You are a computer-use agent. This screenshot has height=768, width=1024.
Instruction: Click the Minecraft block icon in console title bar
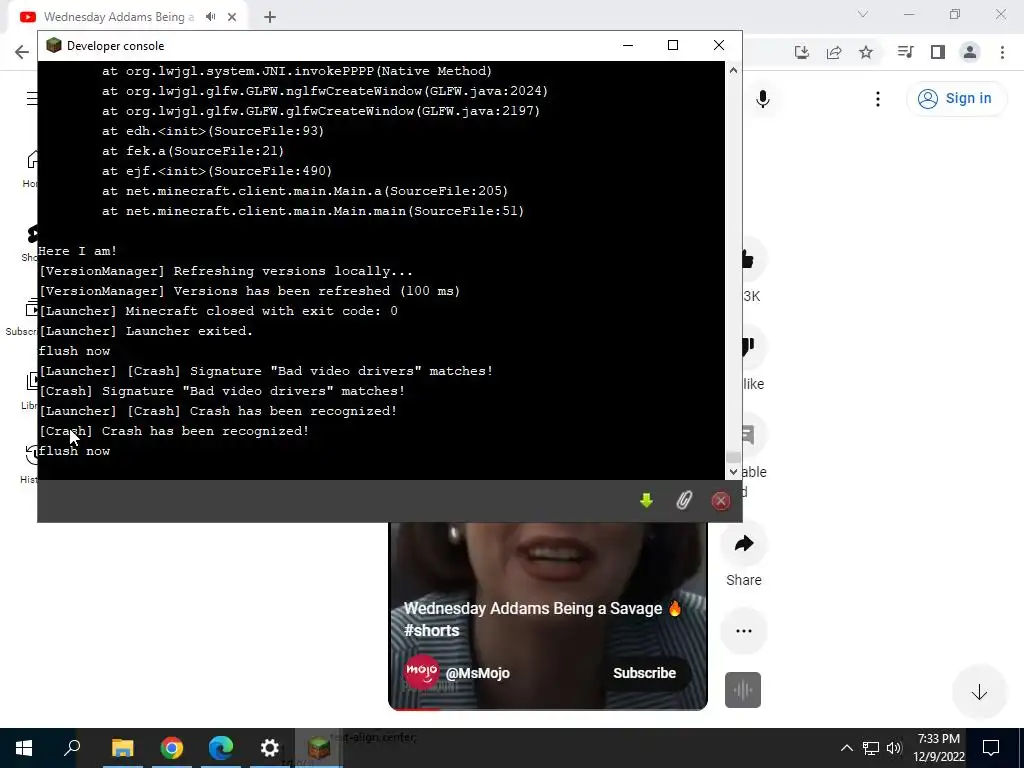(54, 46)
